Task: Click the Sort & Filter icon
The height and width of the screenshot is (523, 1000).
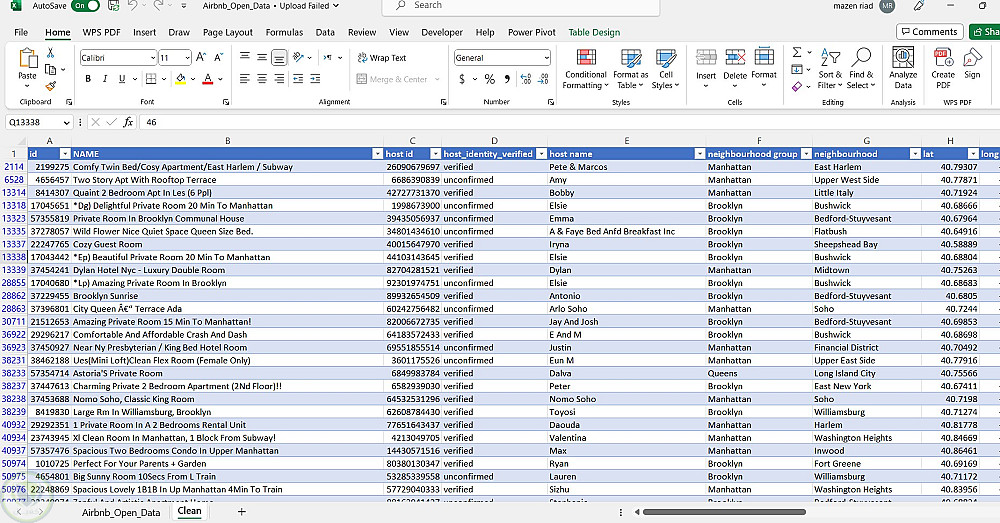Action: (x=829, y=58)
